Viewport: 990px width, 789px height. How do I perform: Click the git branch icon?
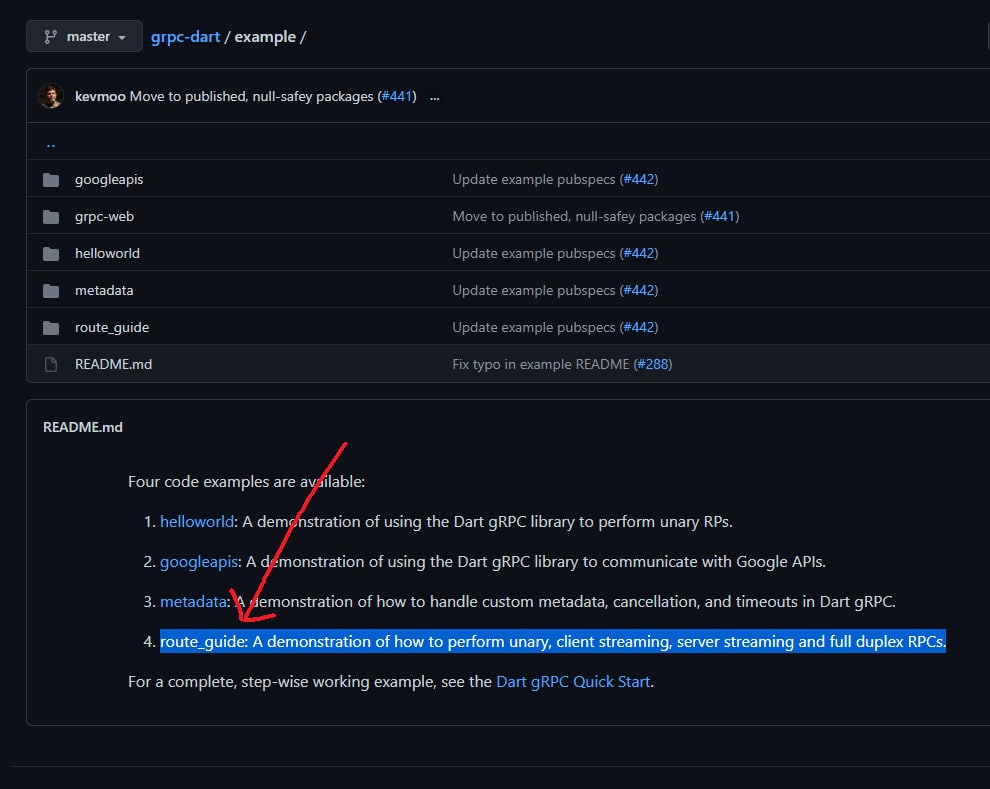click(x=51, y=37)
